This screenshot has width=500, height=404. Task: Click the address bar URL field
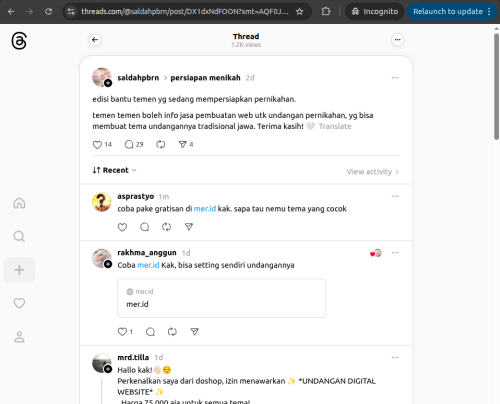pyautogui.click(x=185, y=12)
